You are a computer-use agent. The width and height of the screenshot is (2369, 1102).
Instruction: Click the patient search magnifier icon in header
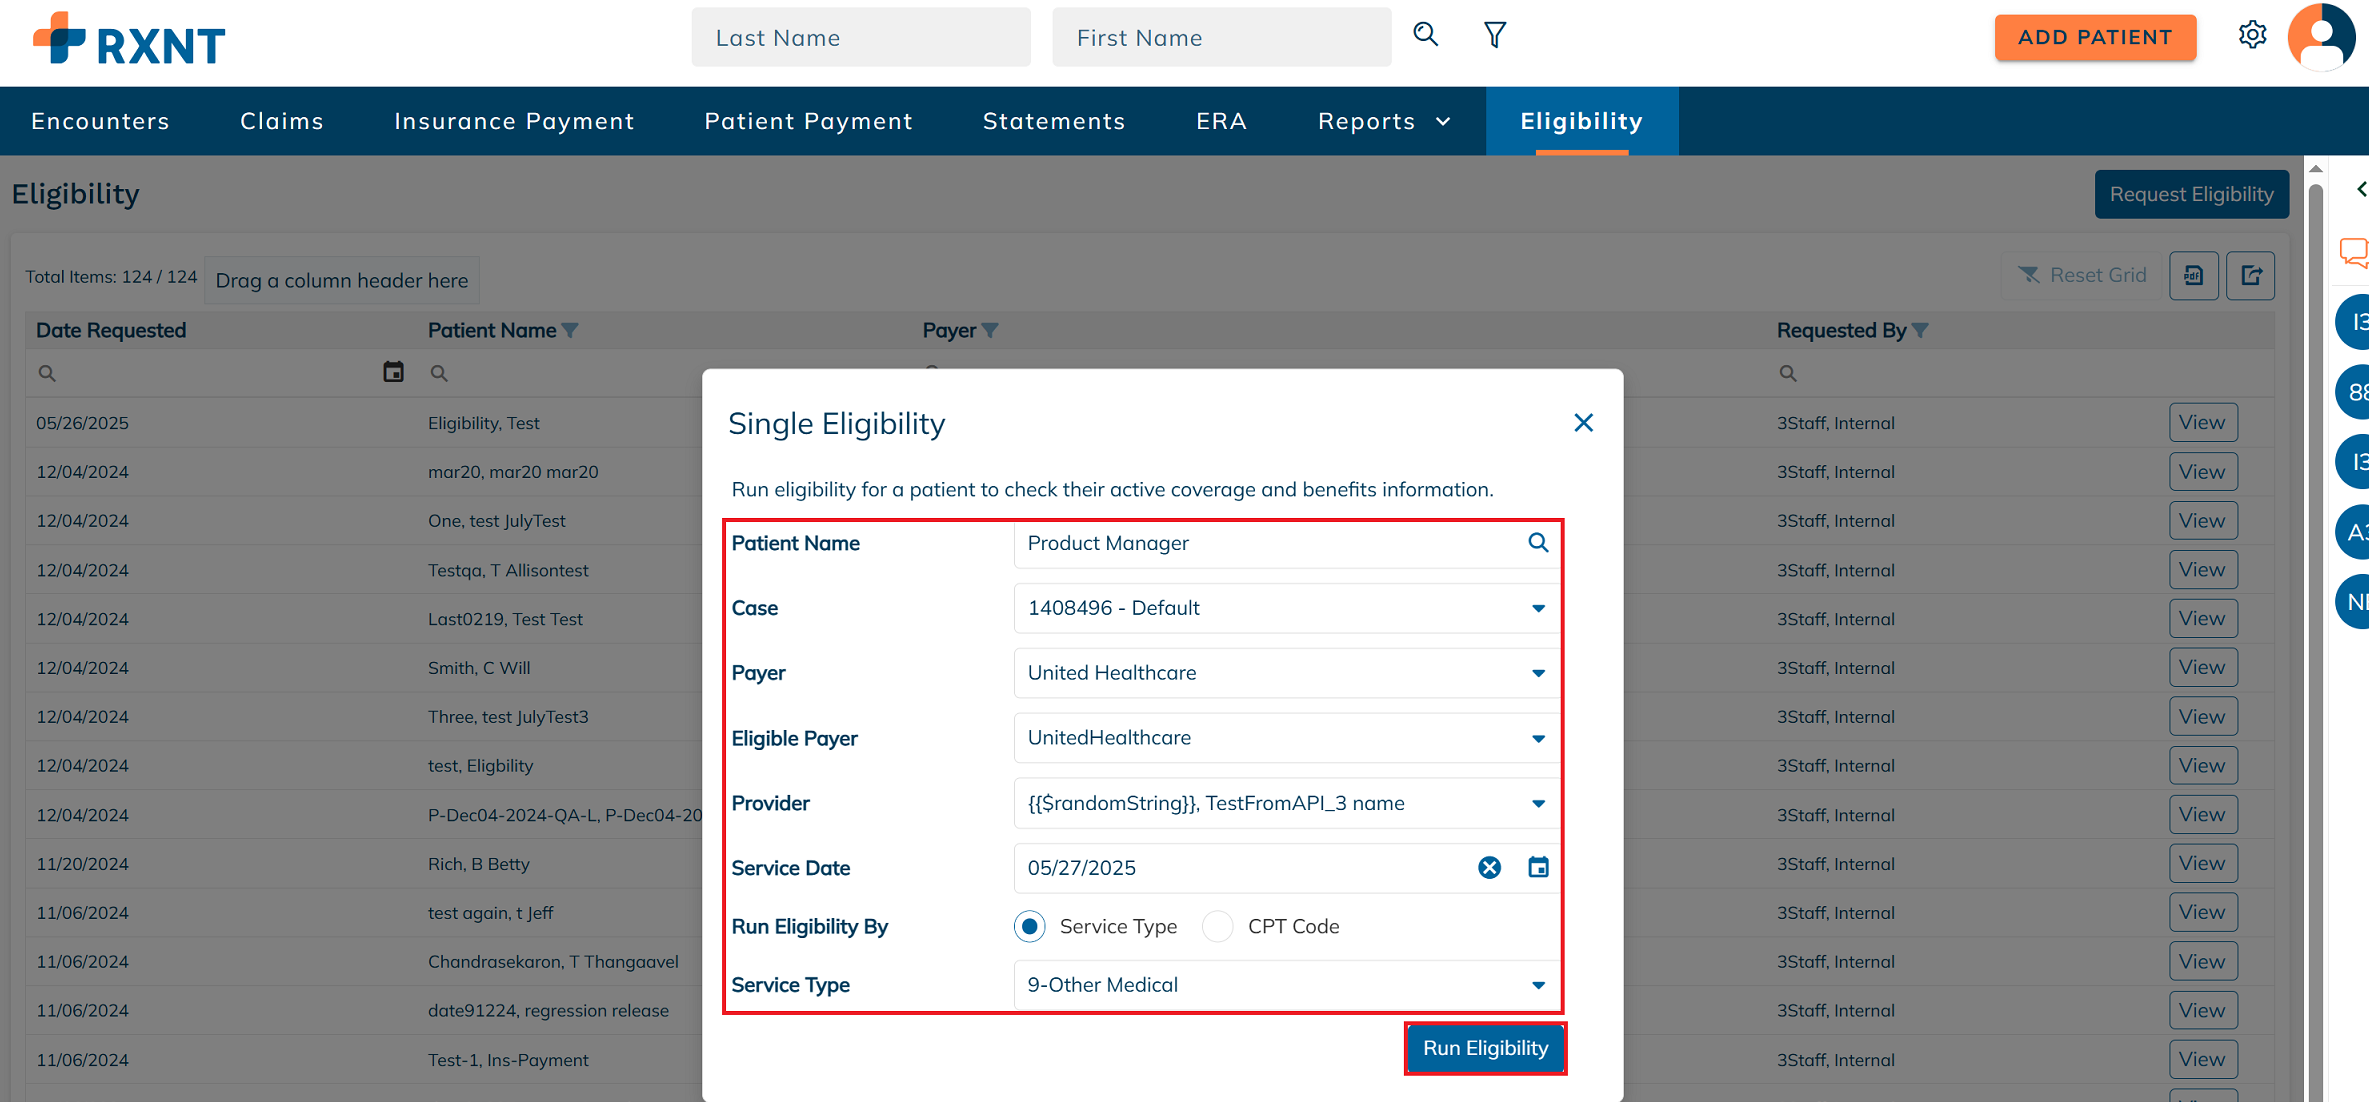(x=1425, y=35)
